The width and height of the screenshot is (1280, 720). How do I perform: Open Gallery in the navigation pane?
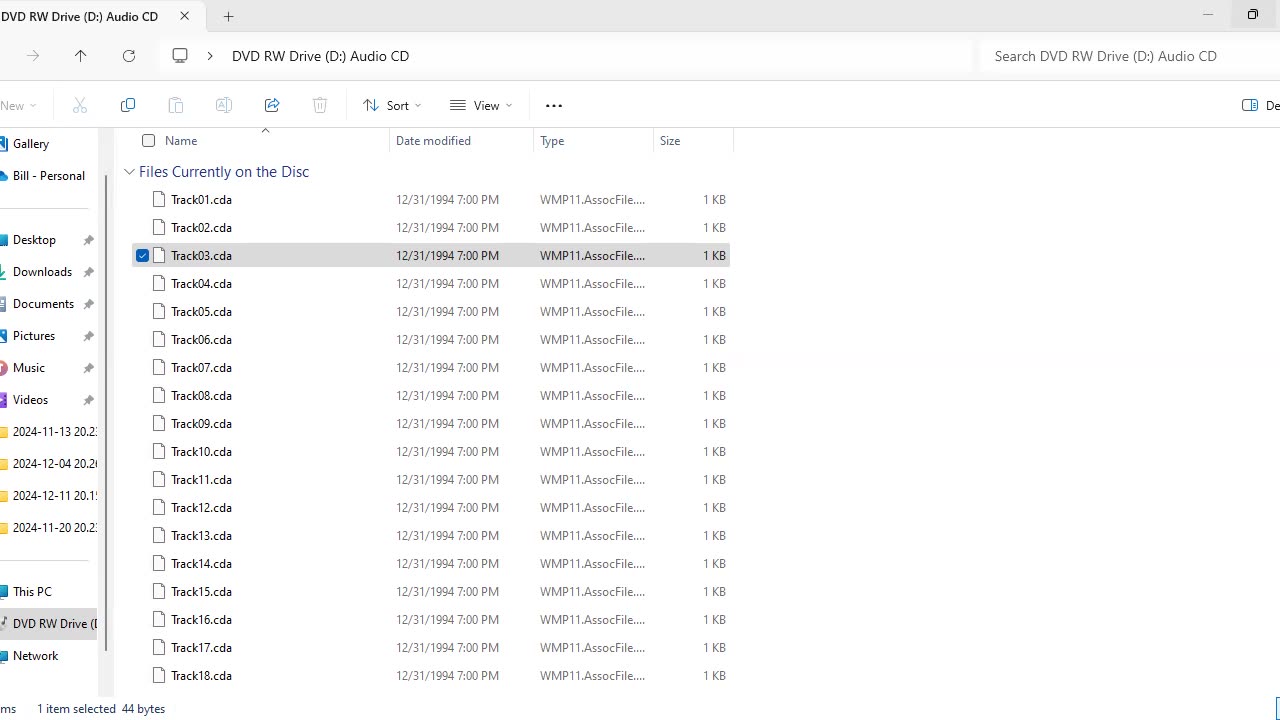tap(31, 144)
